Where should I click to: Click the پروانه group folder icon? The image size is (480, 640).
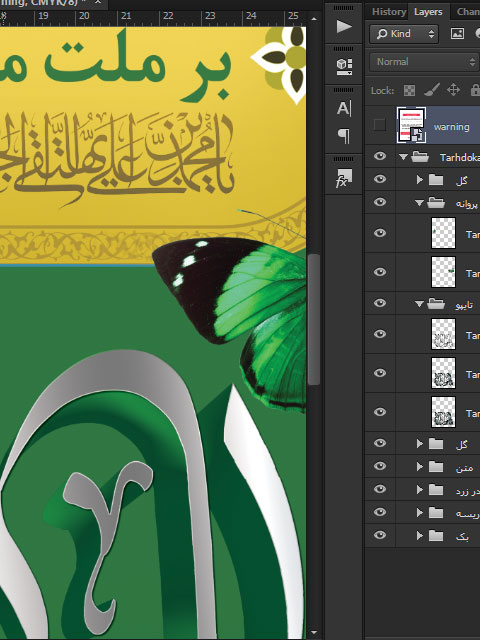[x=436, y=202]
